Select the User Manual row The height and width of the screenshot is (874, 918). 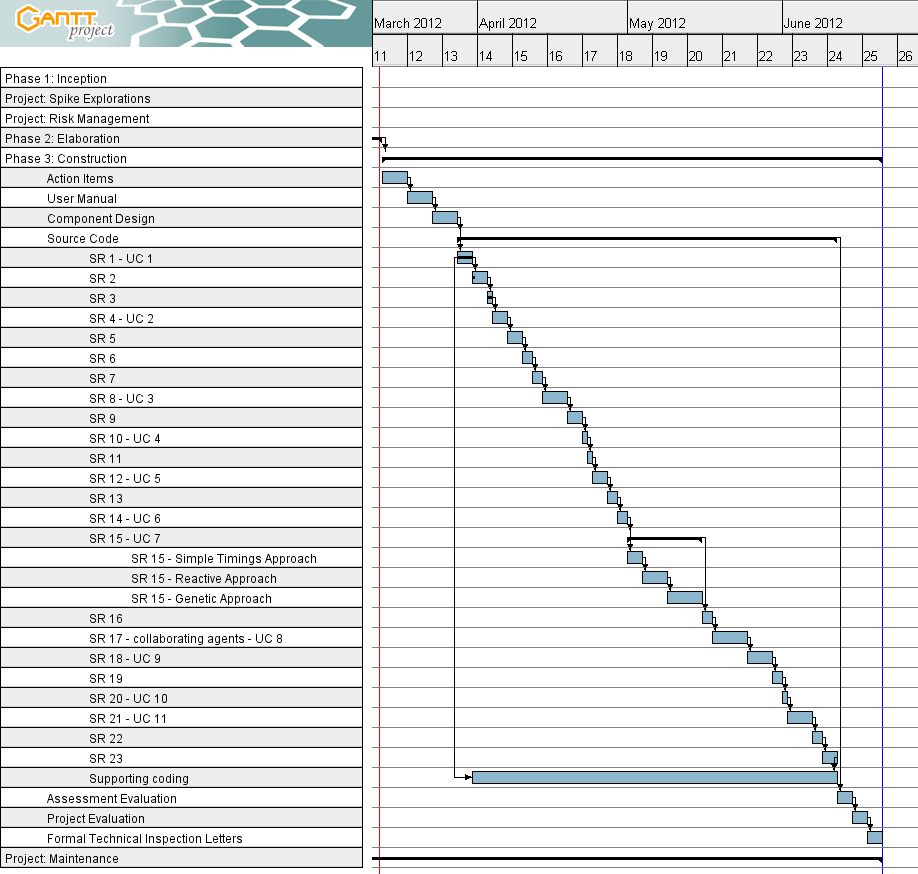coord(181,198)
